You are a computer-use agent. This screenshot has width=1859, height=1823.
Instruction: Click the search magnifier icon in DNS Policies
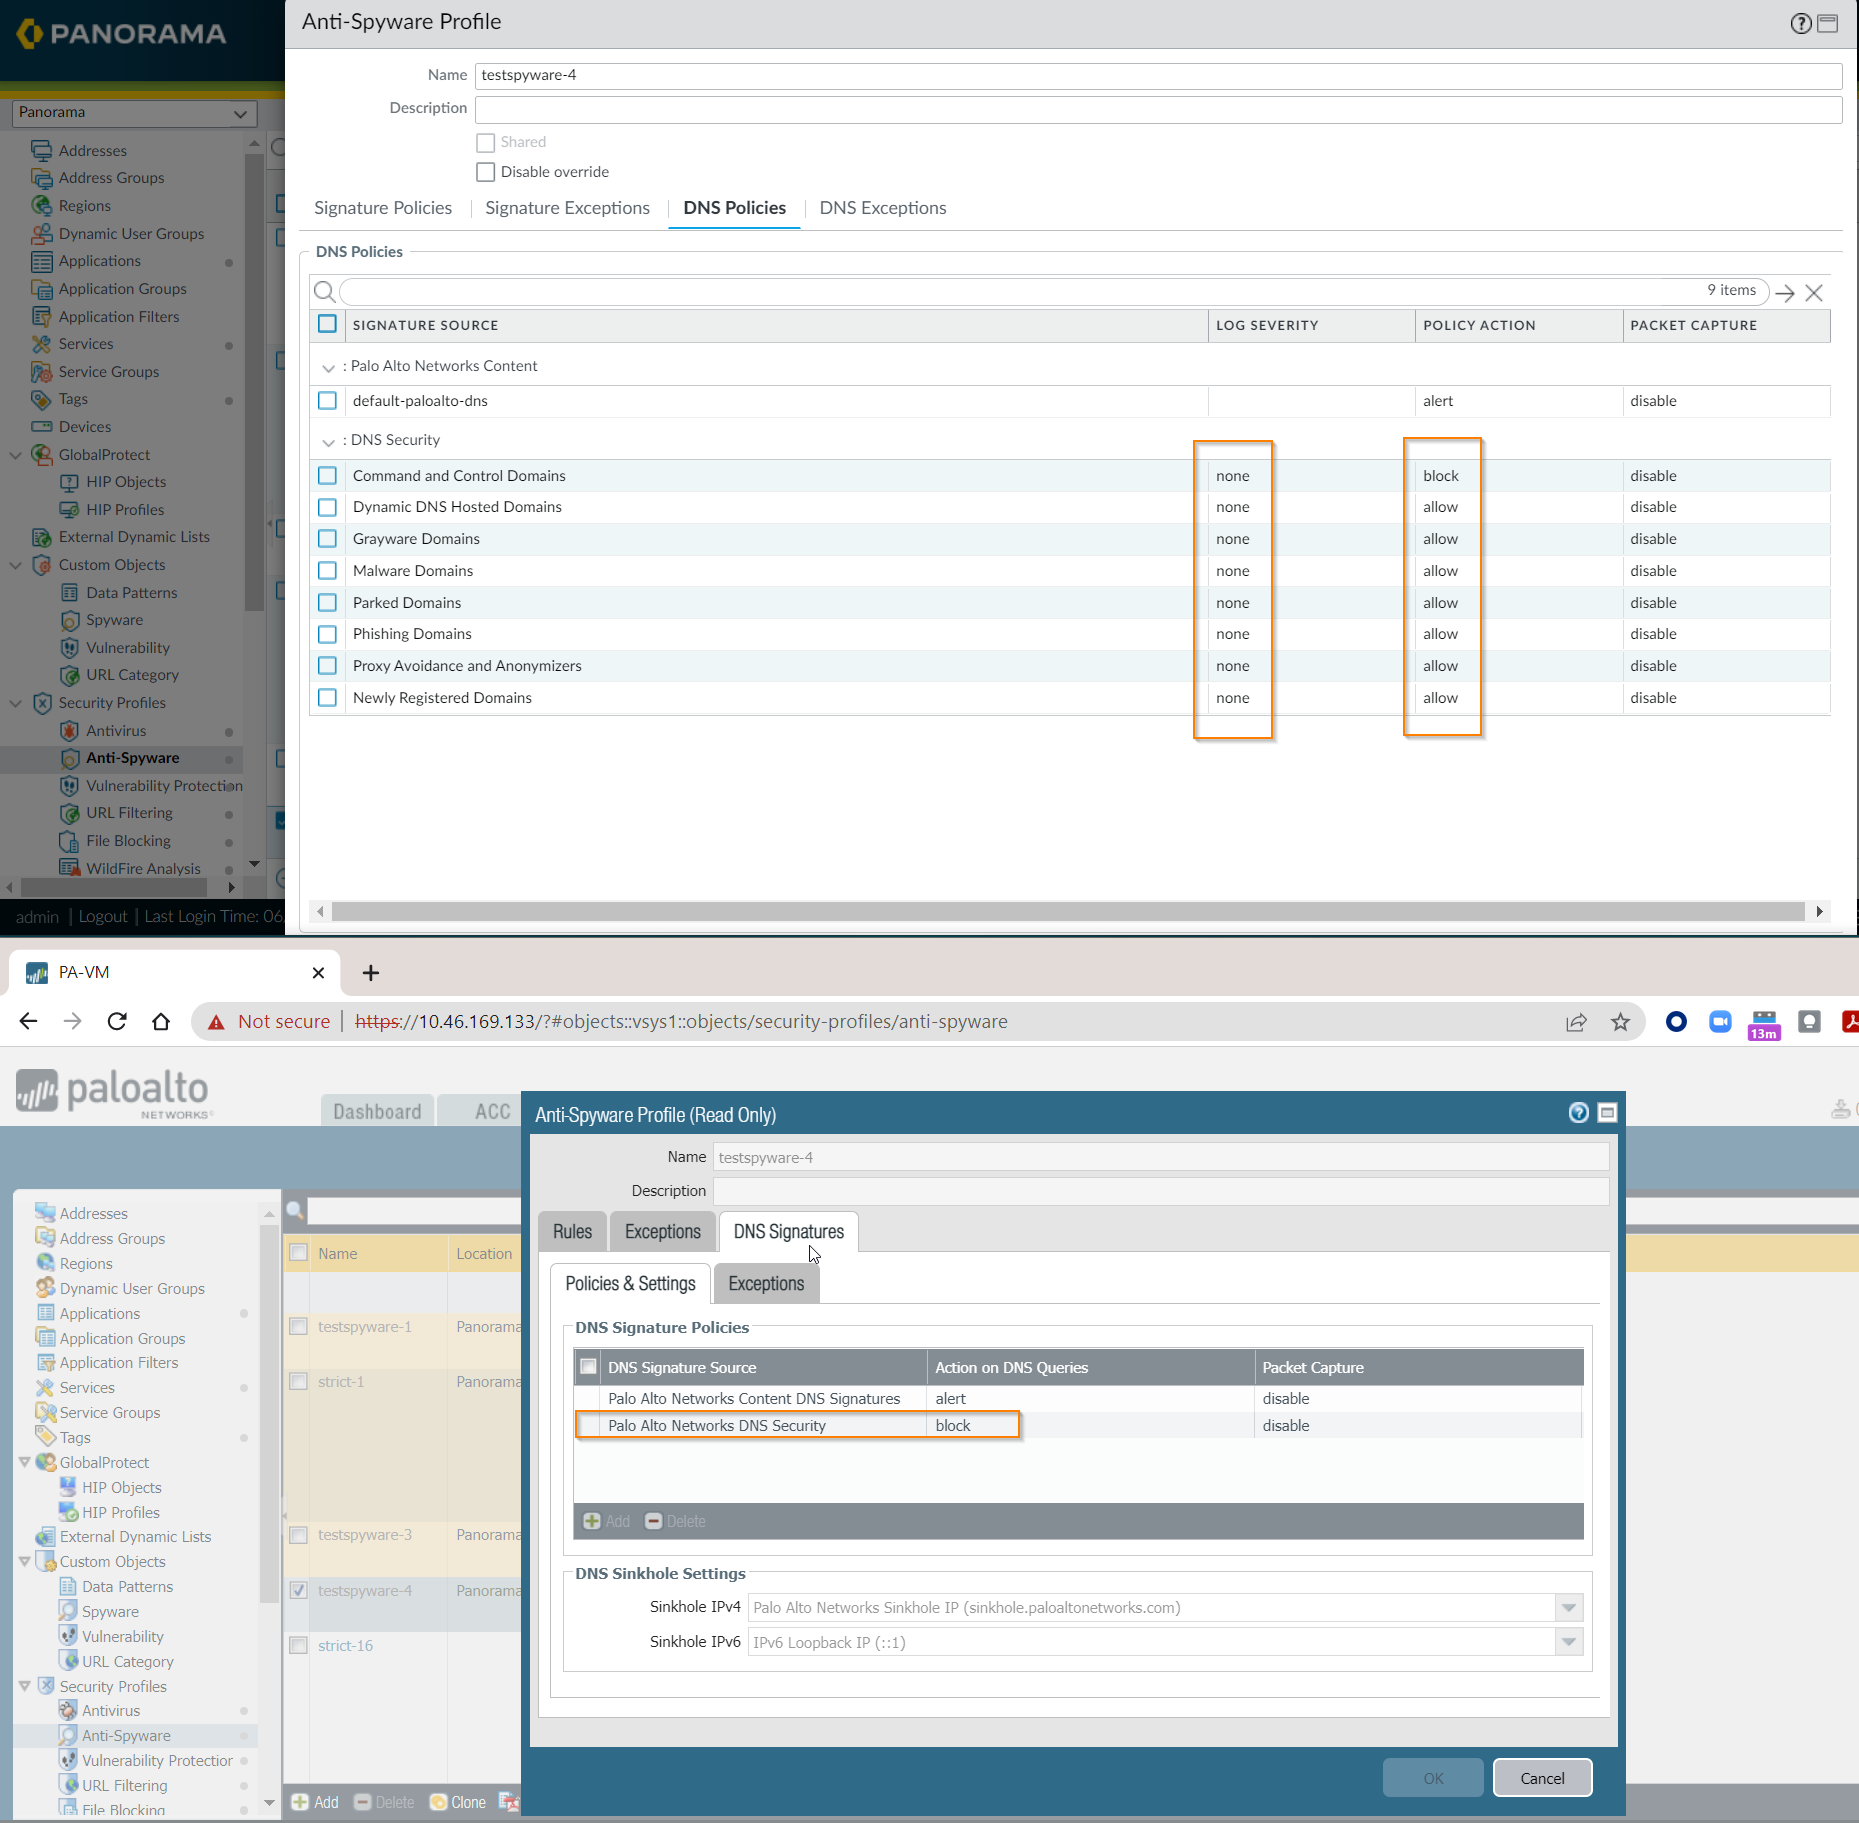point(325,291)
